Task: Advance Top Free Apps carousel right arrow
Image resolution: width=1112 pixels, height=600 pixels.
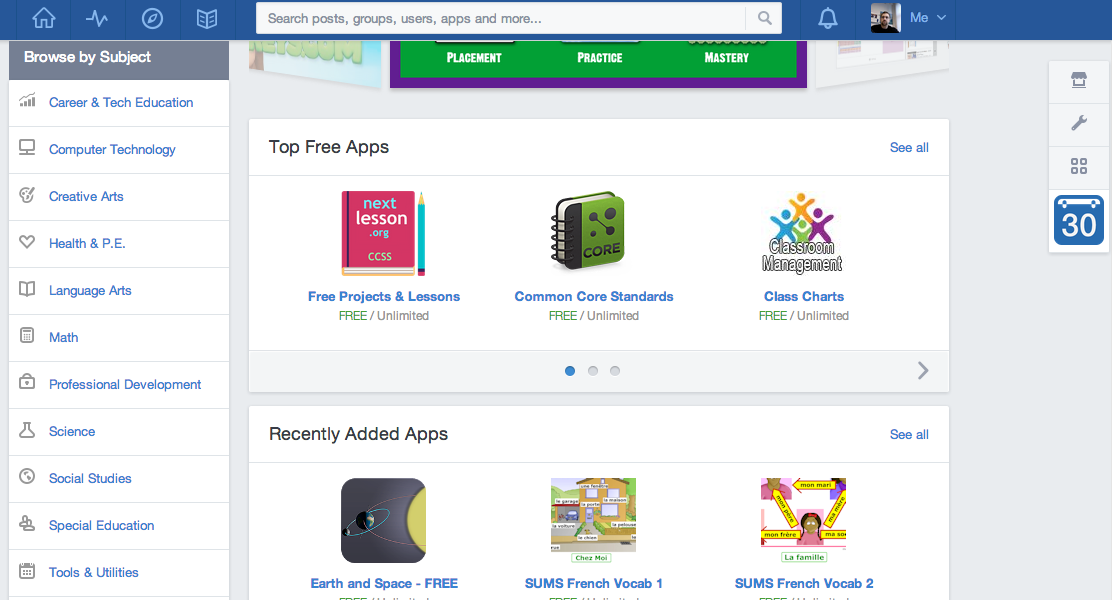Action: (923, 371)
